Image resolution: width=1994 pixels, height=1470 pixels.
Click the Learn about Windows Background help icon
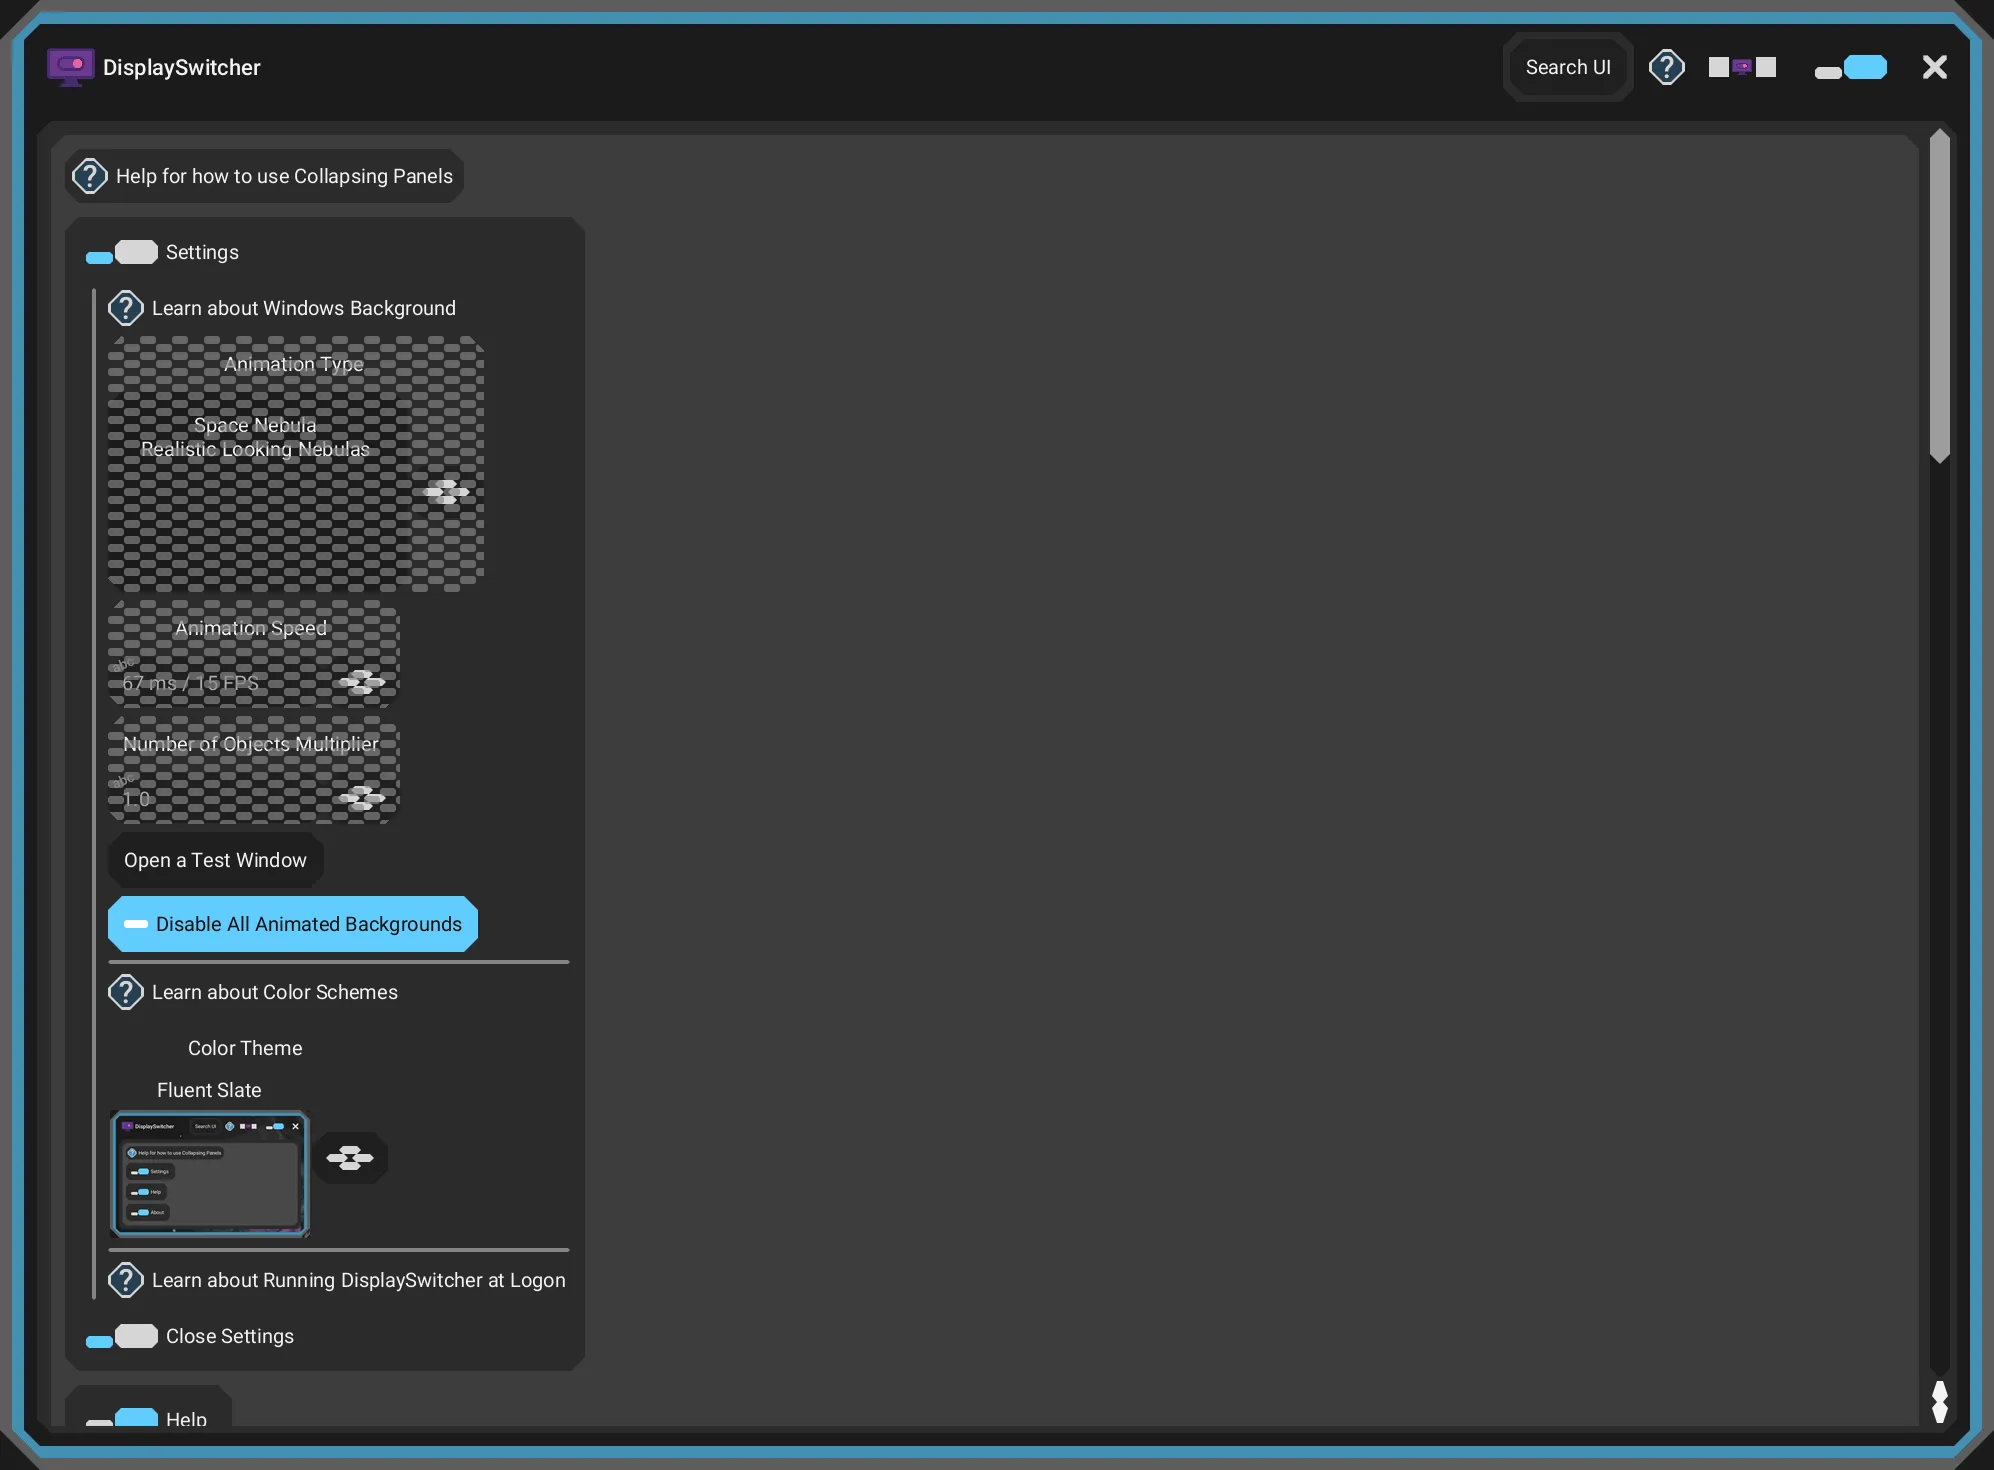[126, 308]
